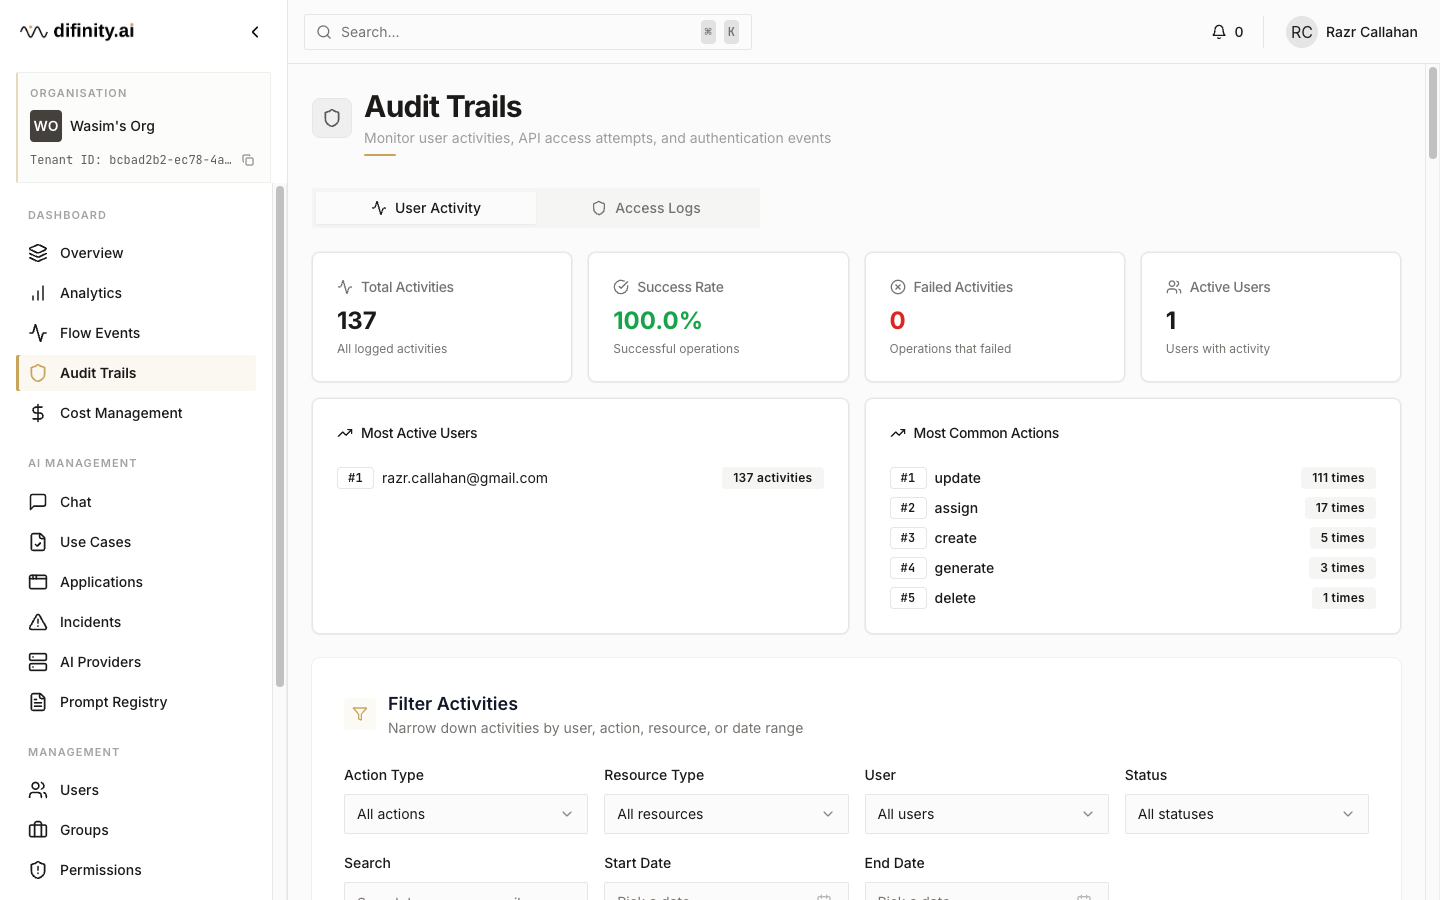
Task: Open Audit Trails in sidebar
Action: [137, 373]
